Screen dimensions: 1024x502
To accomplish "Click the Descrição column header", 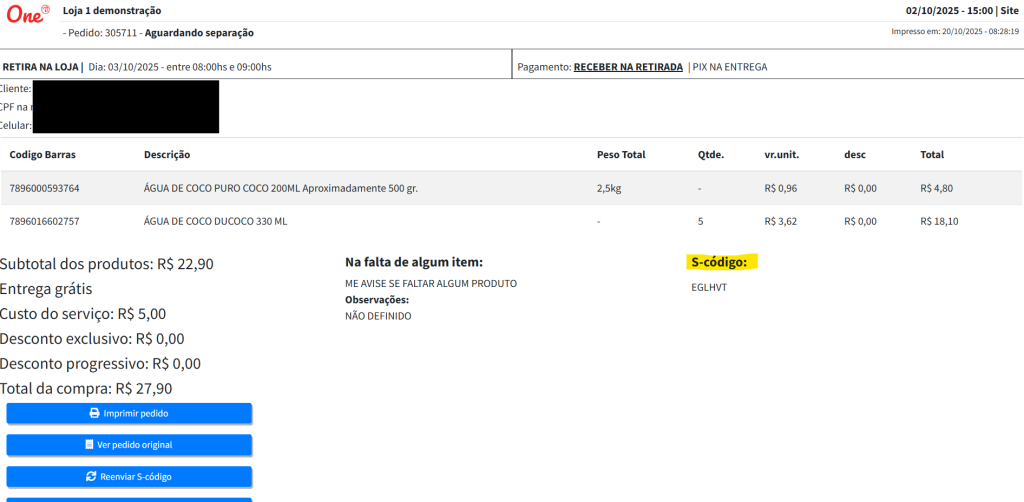I will 167,155.
